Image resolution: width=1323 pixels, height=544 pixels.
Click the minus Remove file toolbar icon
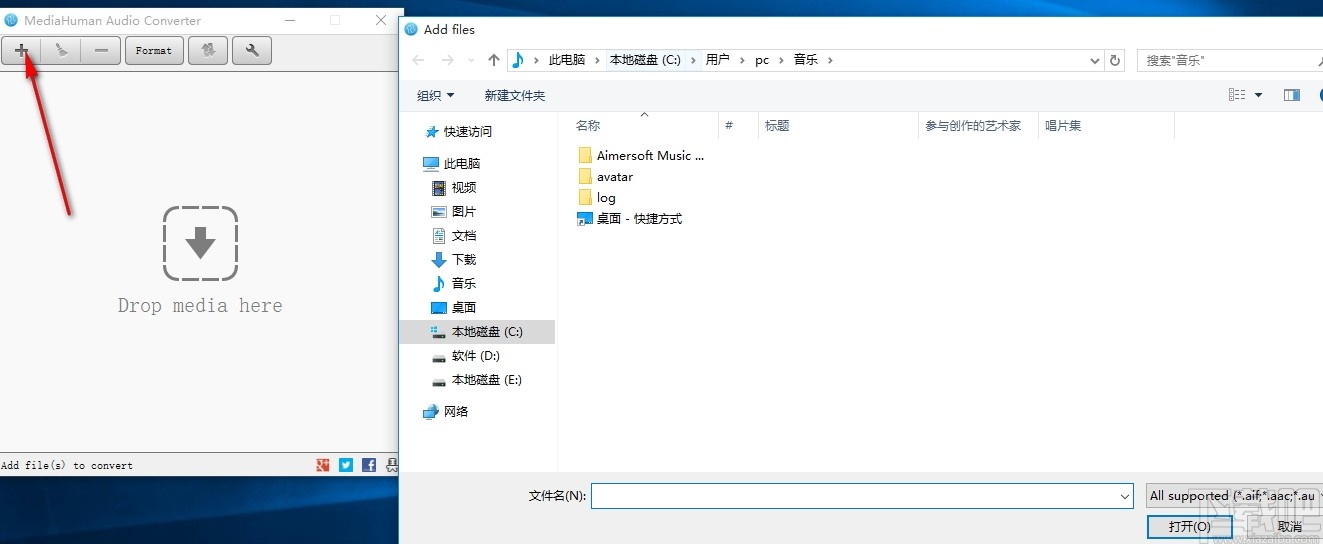(101, 50)
